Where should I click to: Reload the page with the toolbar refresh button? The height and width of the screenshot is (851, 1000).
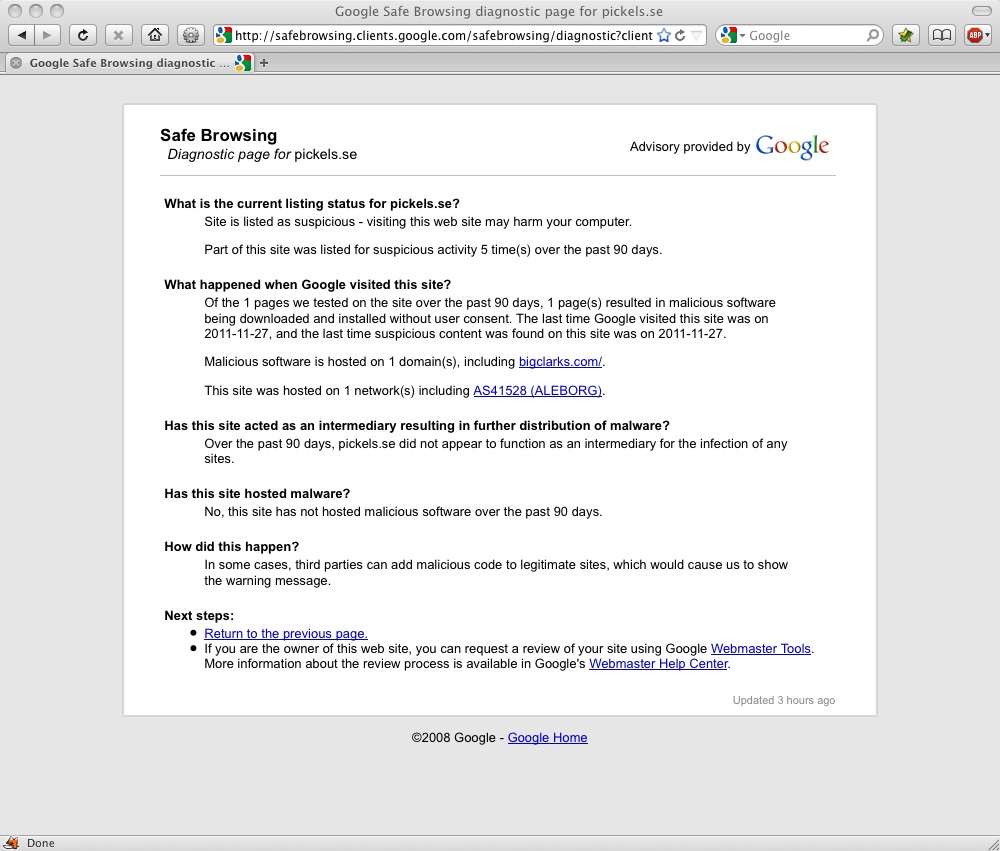tap(83, 35)
